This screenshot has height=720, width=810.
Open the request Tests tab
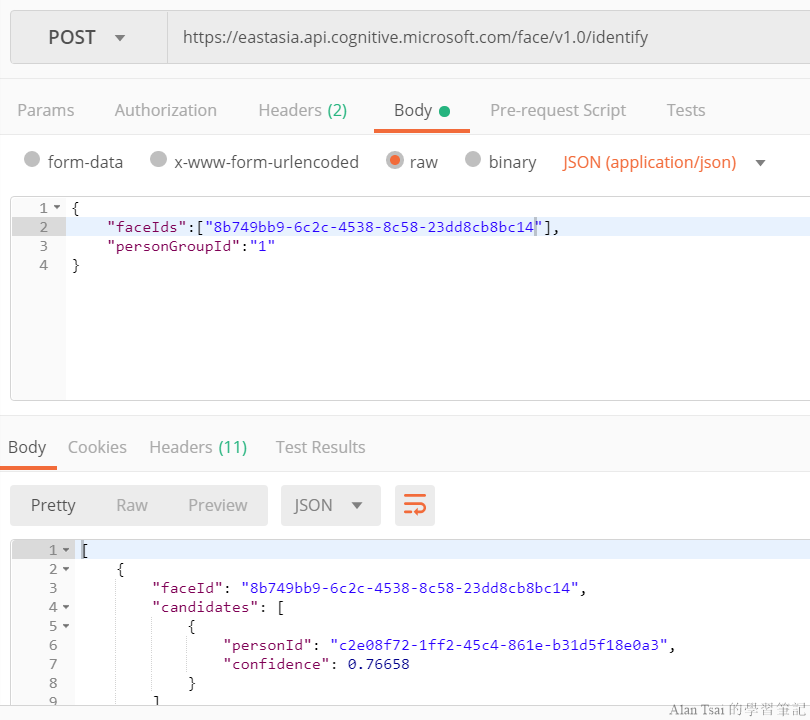(686, 110)
